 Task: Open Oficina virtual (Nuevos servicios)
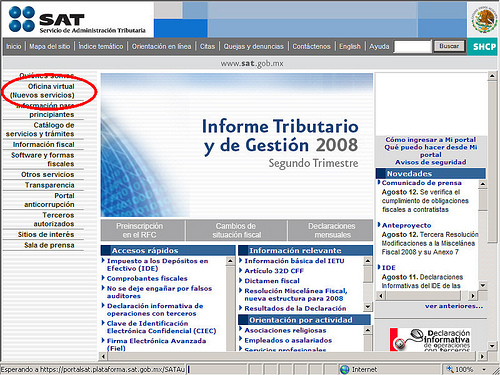42,91
